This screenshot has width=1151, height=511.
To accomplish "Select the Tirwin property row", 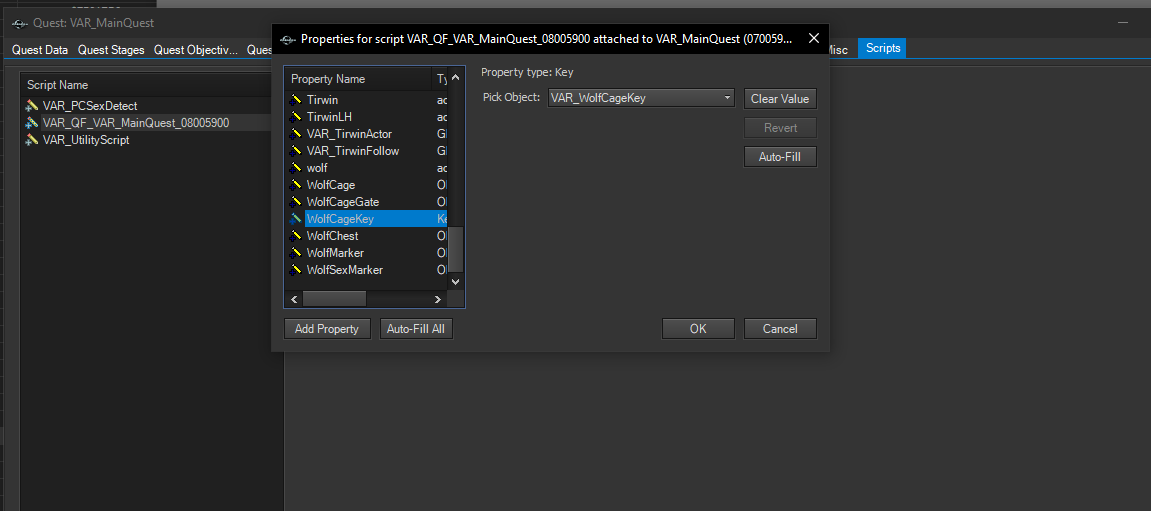I will pos(367,99).
